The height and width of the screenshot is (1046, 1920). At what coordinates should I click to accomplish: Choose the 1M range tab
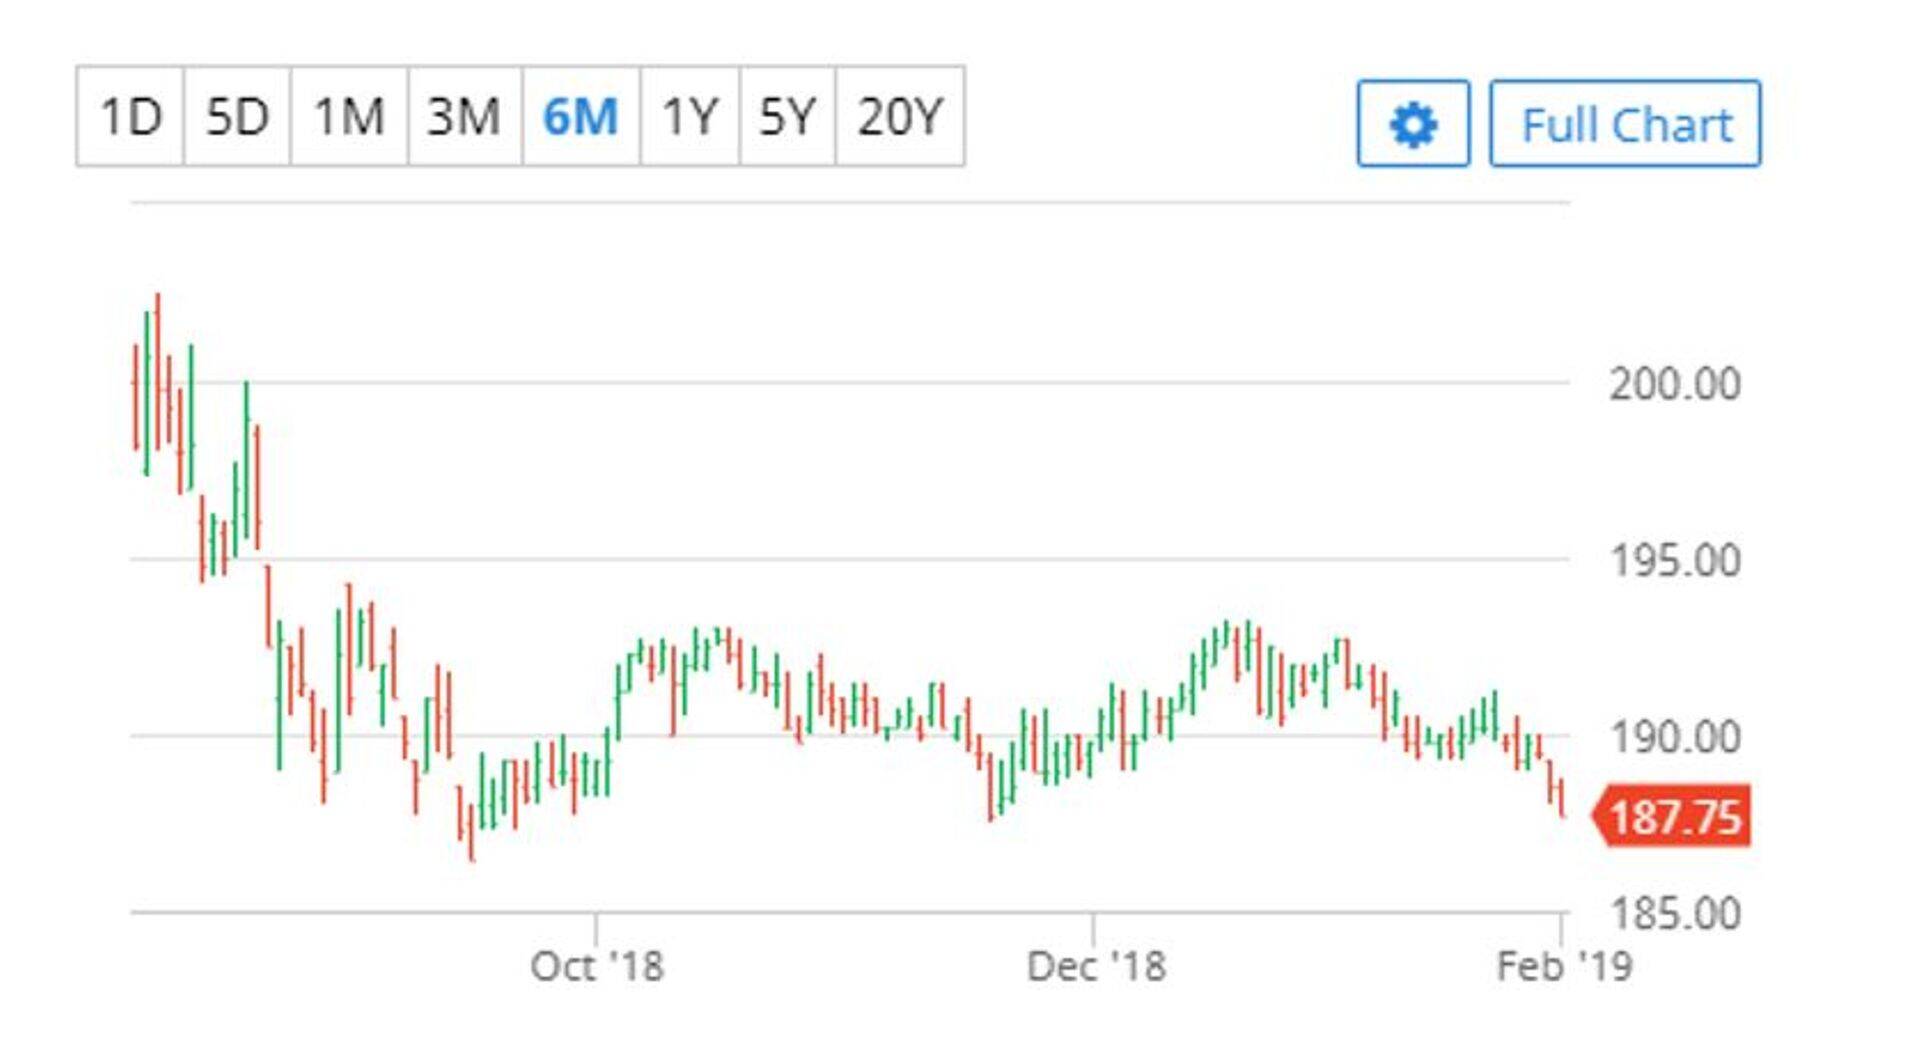click(x=349, y=116)
